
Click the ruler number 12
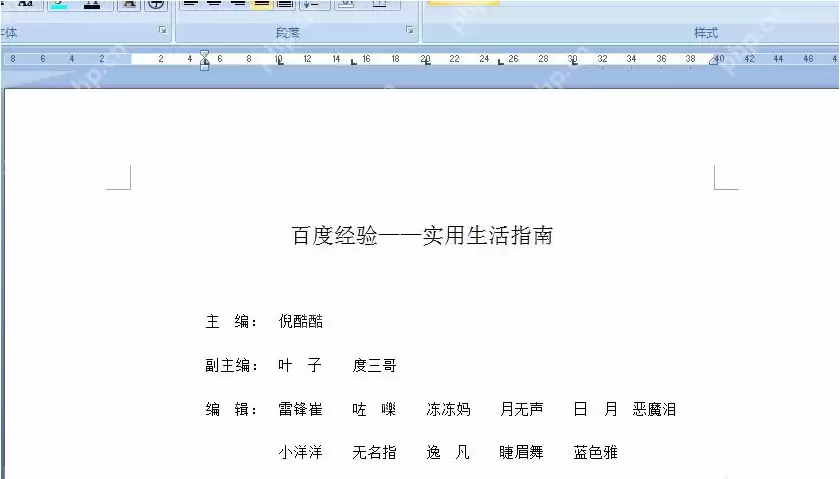pyautogui.click(x=307, y=58)
